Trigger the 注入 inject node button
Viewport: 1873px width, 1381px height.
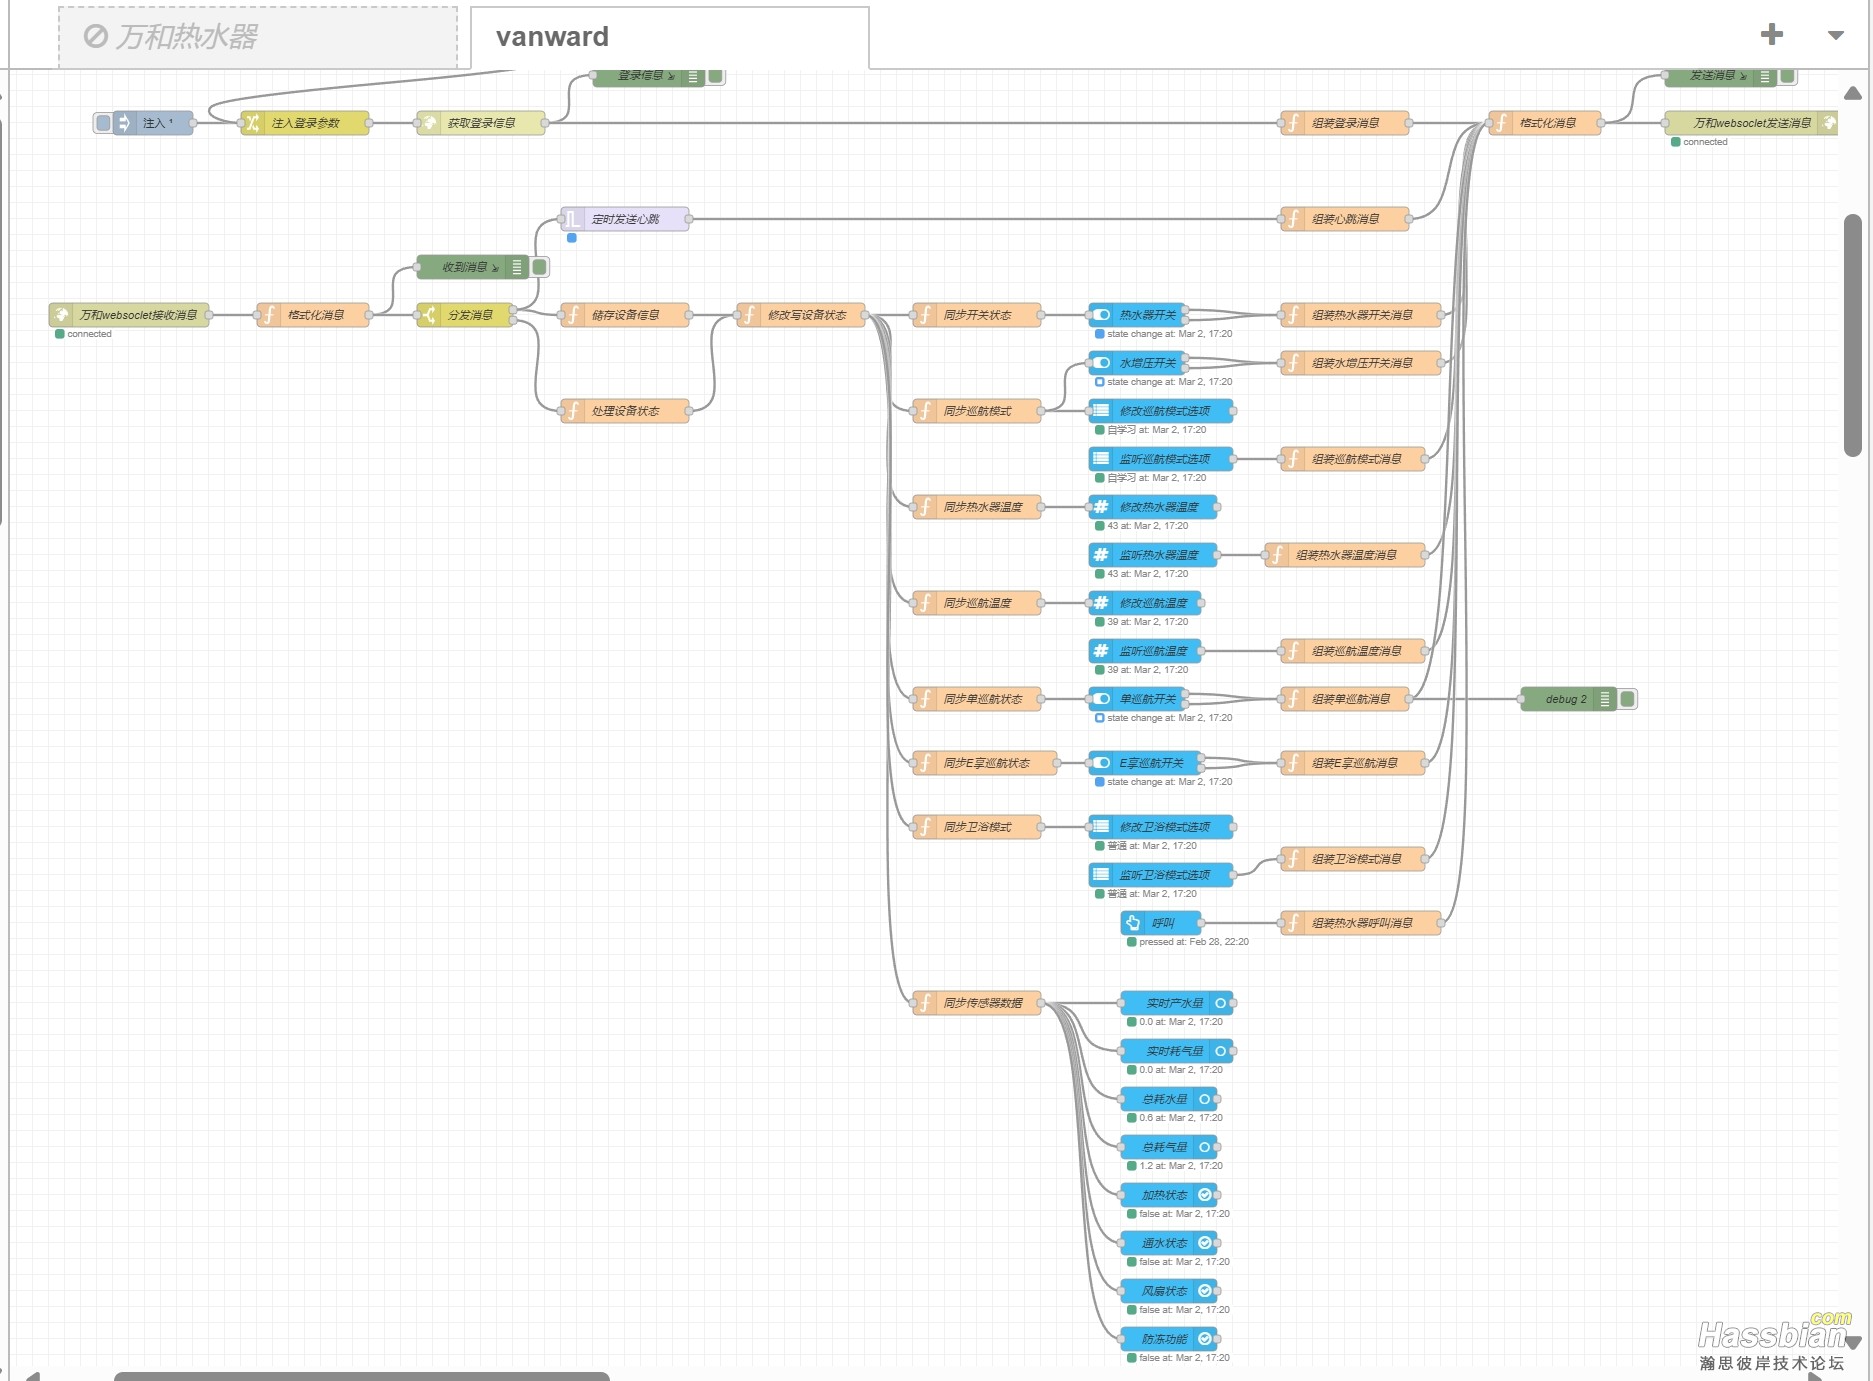pyautogui.click(x=103, y=123)
